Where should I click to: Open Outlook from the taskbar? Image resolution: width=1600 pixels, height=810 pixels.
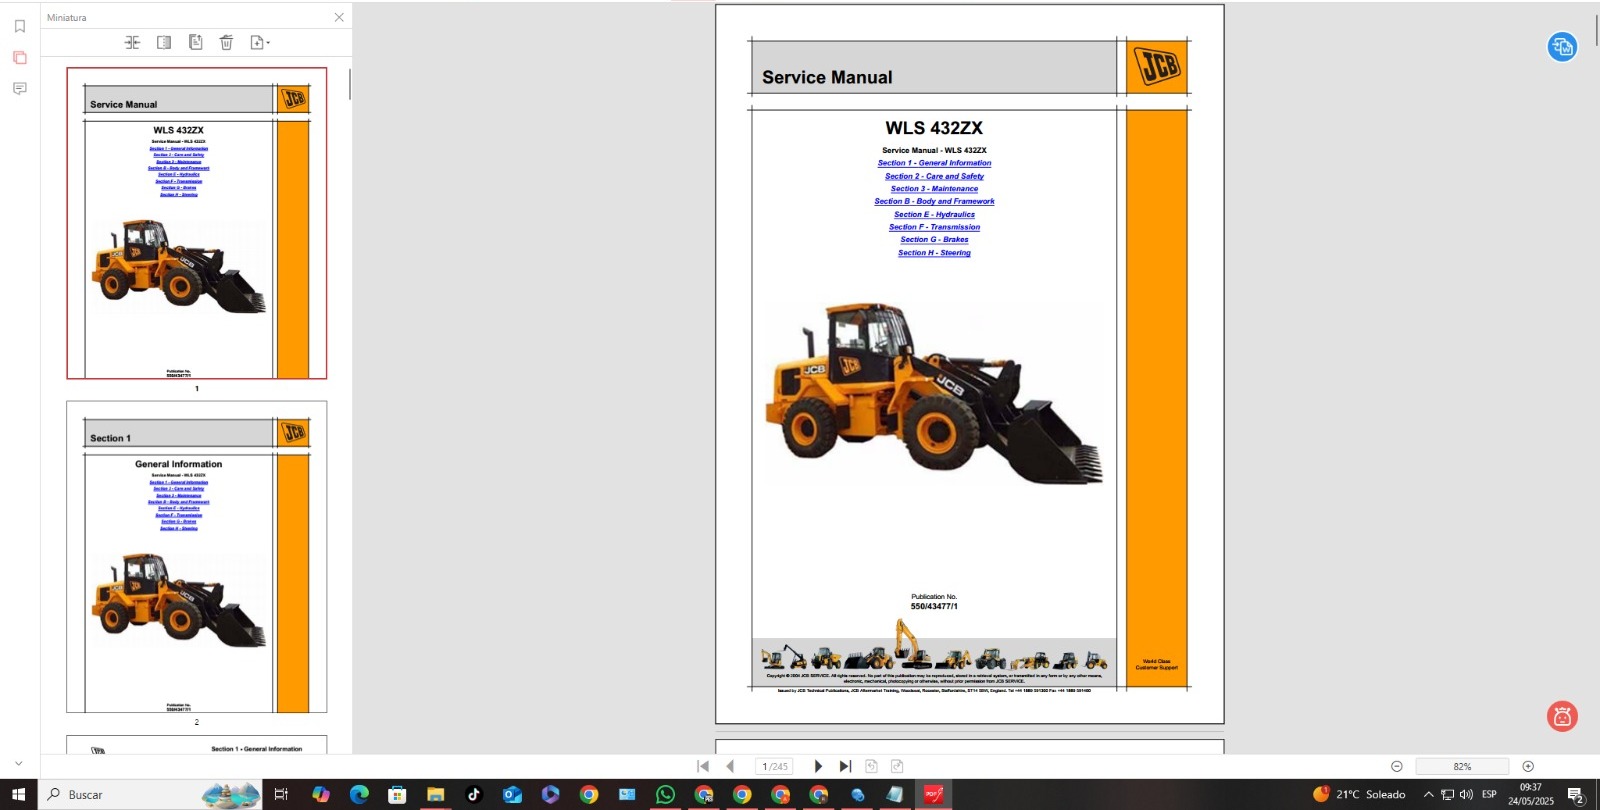tap(512, 794)
